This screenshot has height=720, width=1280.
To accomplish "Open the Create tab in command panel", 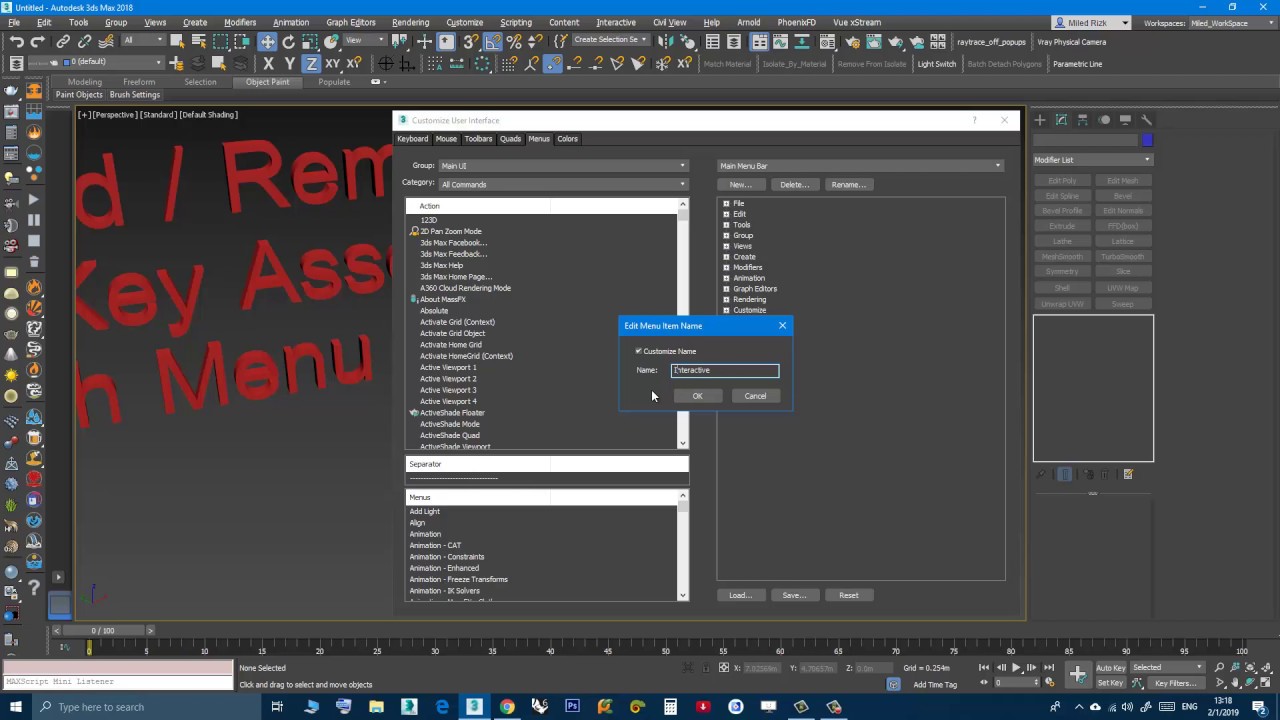I will [x=1040, y=120].
